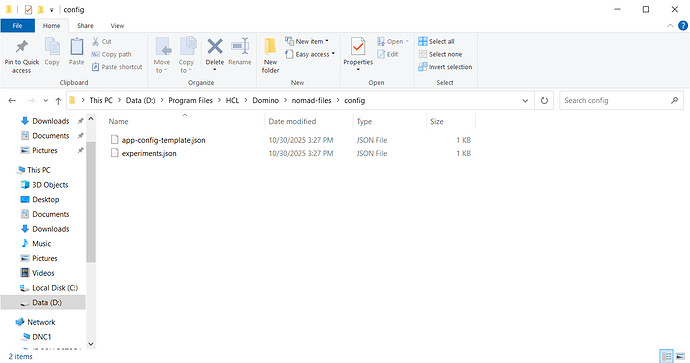Create a New folder
The image size is (690, 363).
click(270, 55)
